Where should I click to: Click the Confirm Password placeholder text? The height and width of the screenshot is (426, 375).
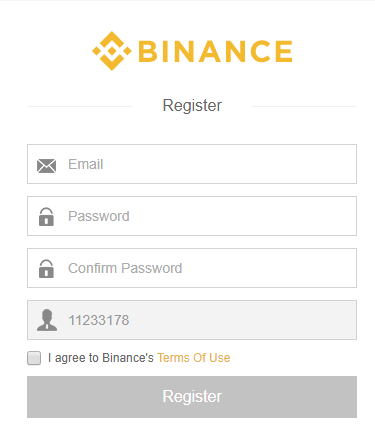125,268
